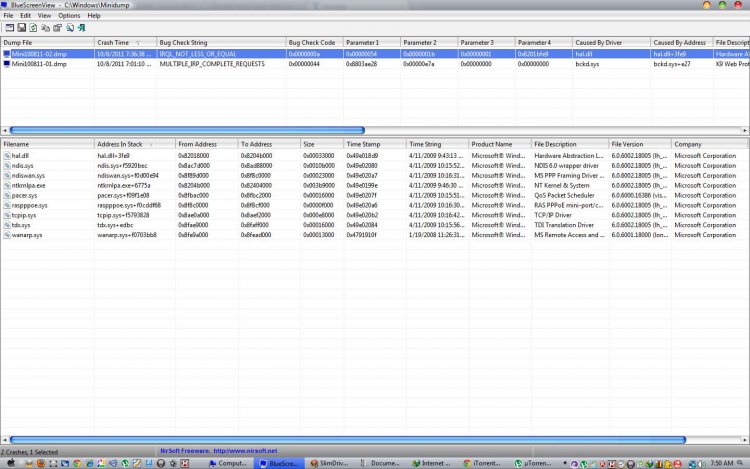Screen dimensions: 750x469
Task: Open the Help menu
Action: coord(94,16)
